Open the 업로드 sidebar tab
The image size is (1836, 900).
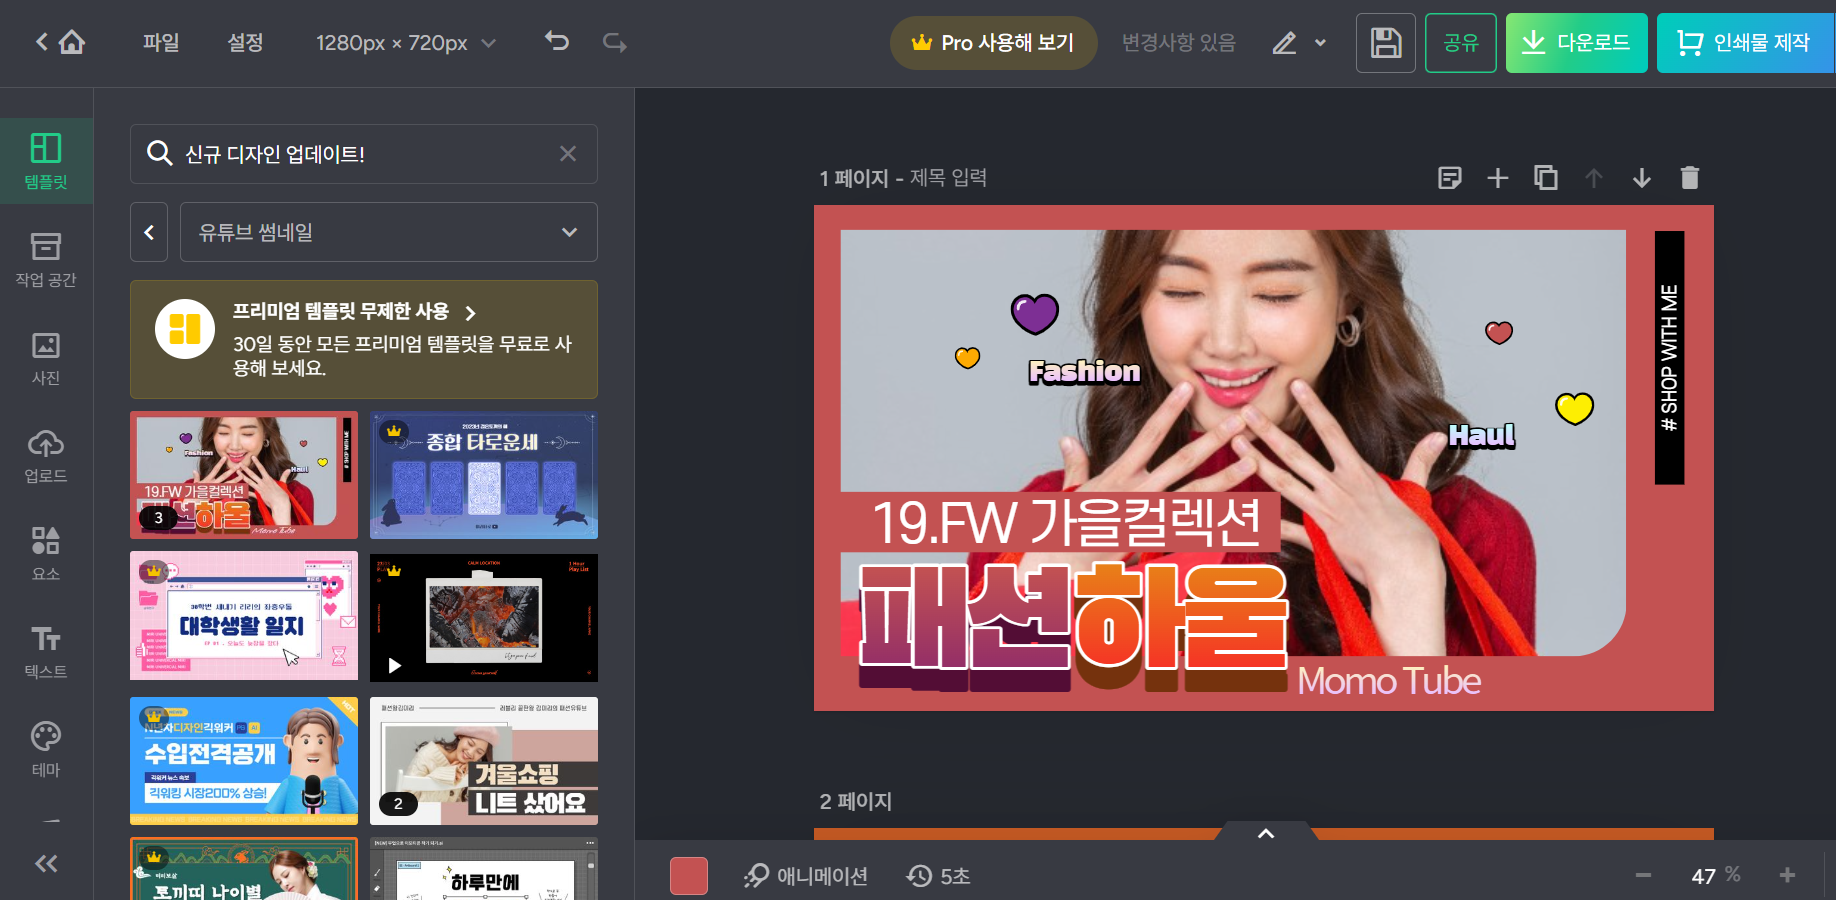point(46,455)
